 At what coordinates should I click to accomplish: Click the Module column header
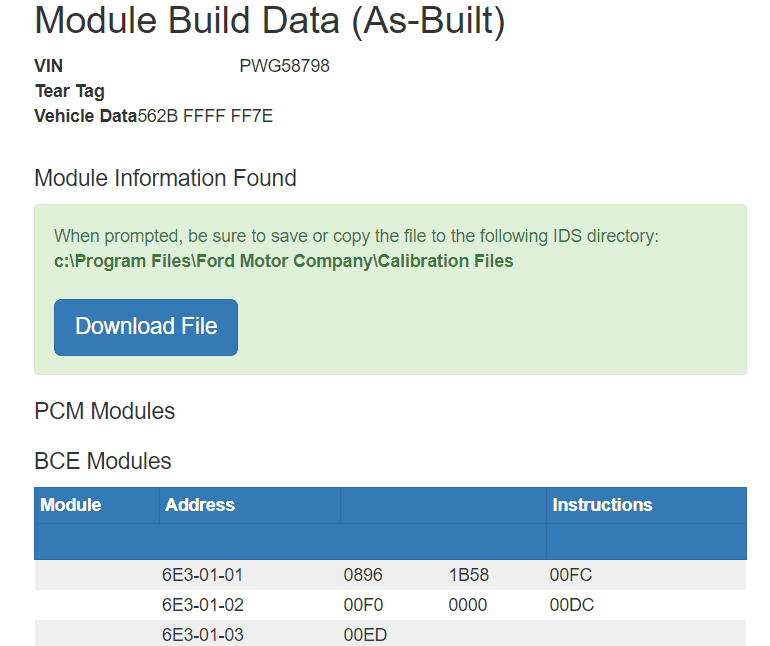[x=71, y=505]
